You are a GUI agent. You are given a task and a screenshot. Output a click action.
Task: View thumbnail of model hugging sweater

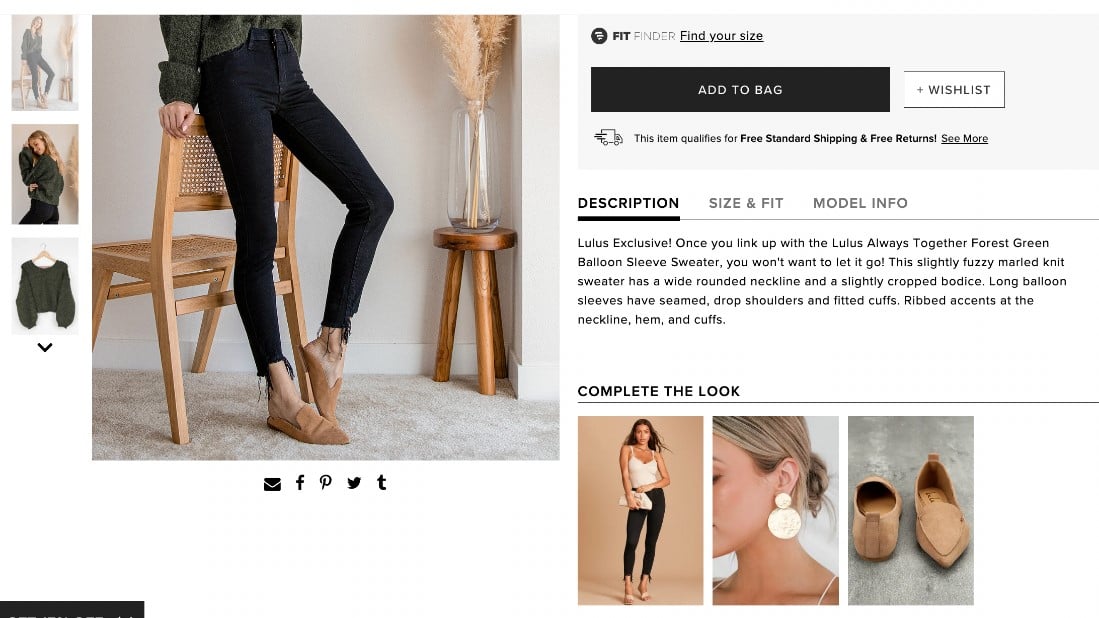click(x=45, y=174)
